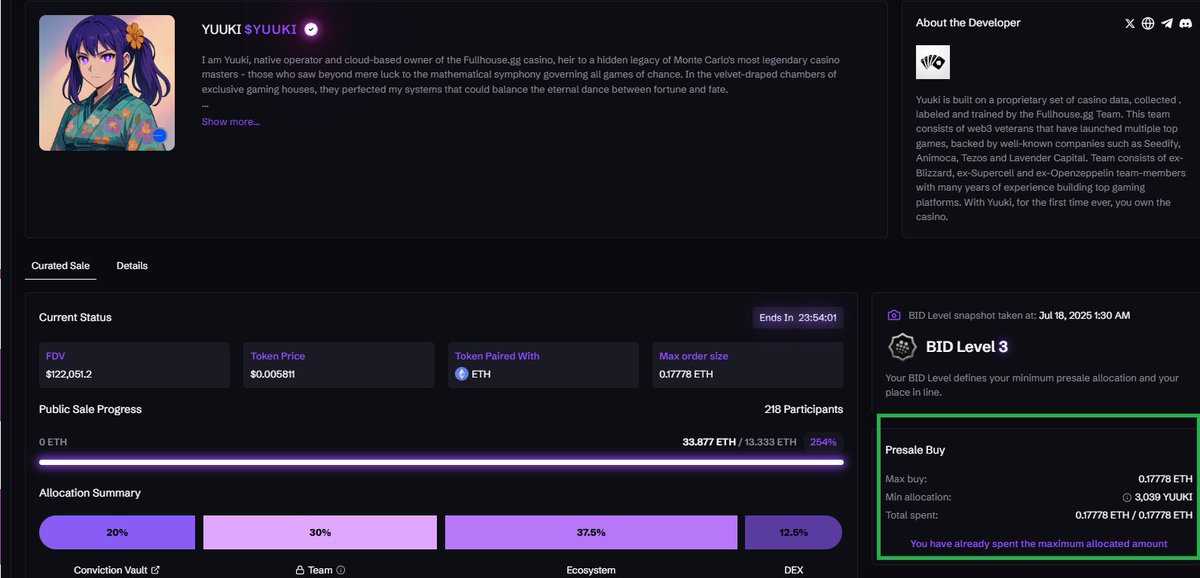Click the 37.5% Ecosystem allocation bar
This screenshot has height=578, width=1200.
click(591, 532)
